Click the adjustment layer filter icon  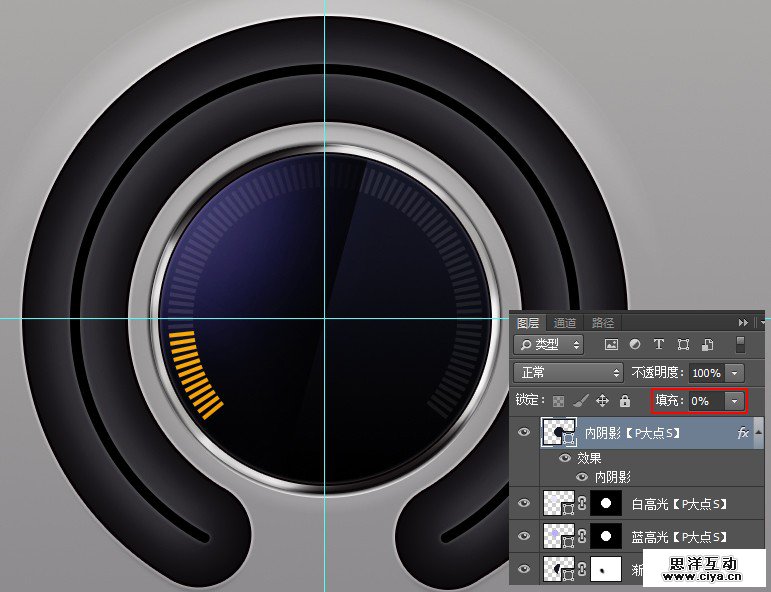click(635, 345)
